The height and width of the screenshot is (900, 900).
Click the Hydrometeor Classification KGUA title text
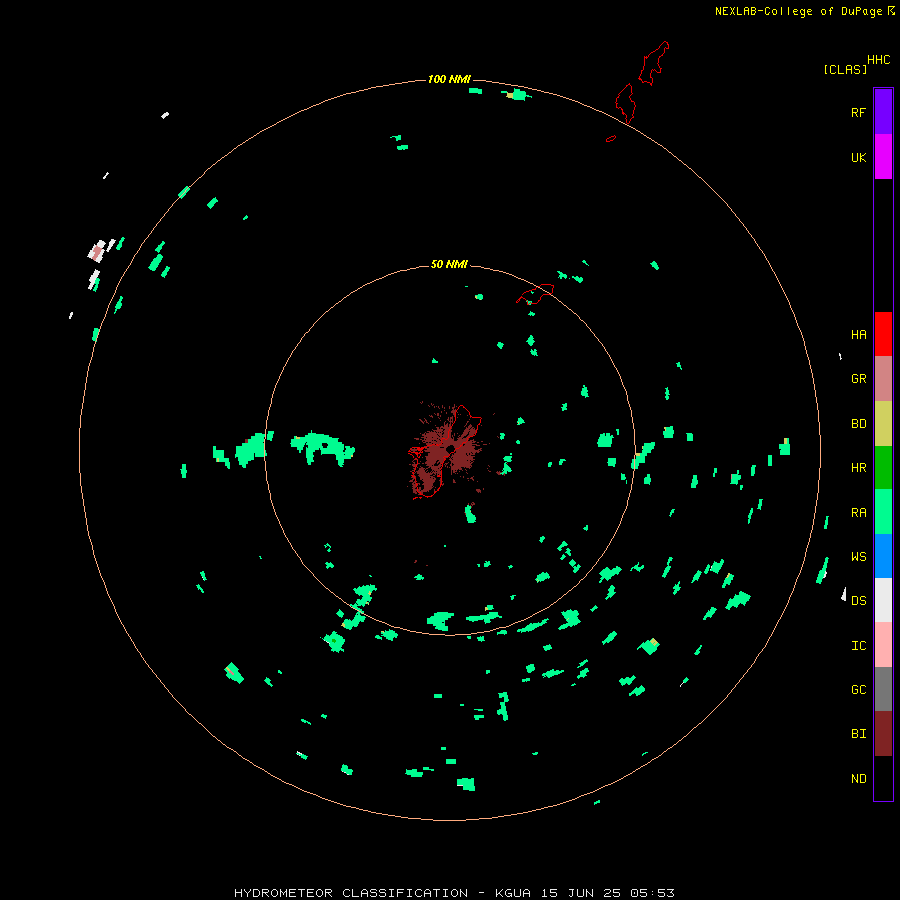pyautogui.click(x=454, y=893)
